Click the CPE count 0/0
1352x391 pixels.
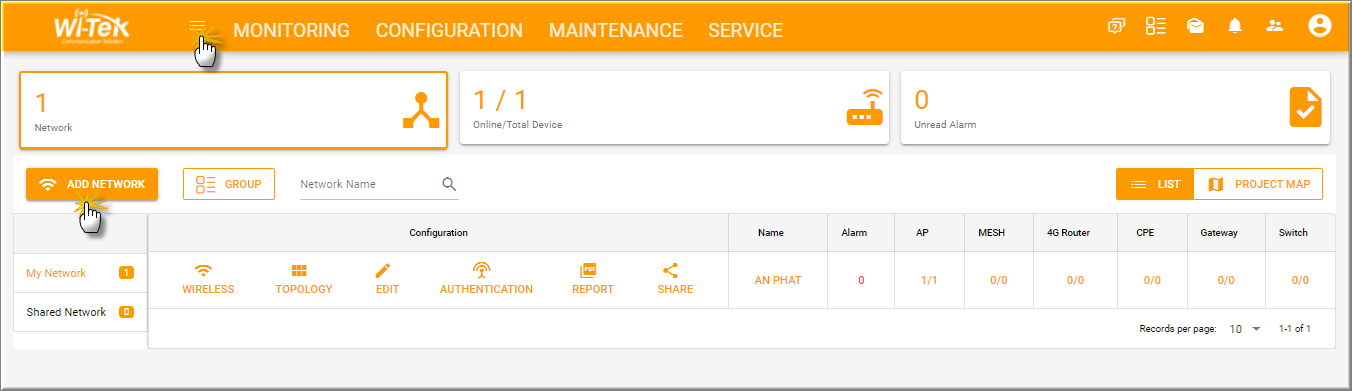point(1152,280)
